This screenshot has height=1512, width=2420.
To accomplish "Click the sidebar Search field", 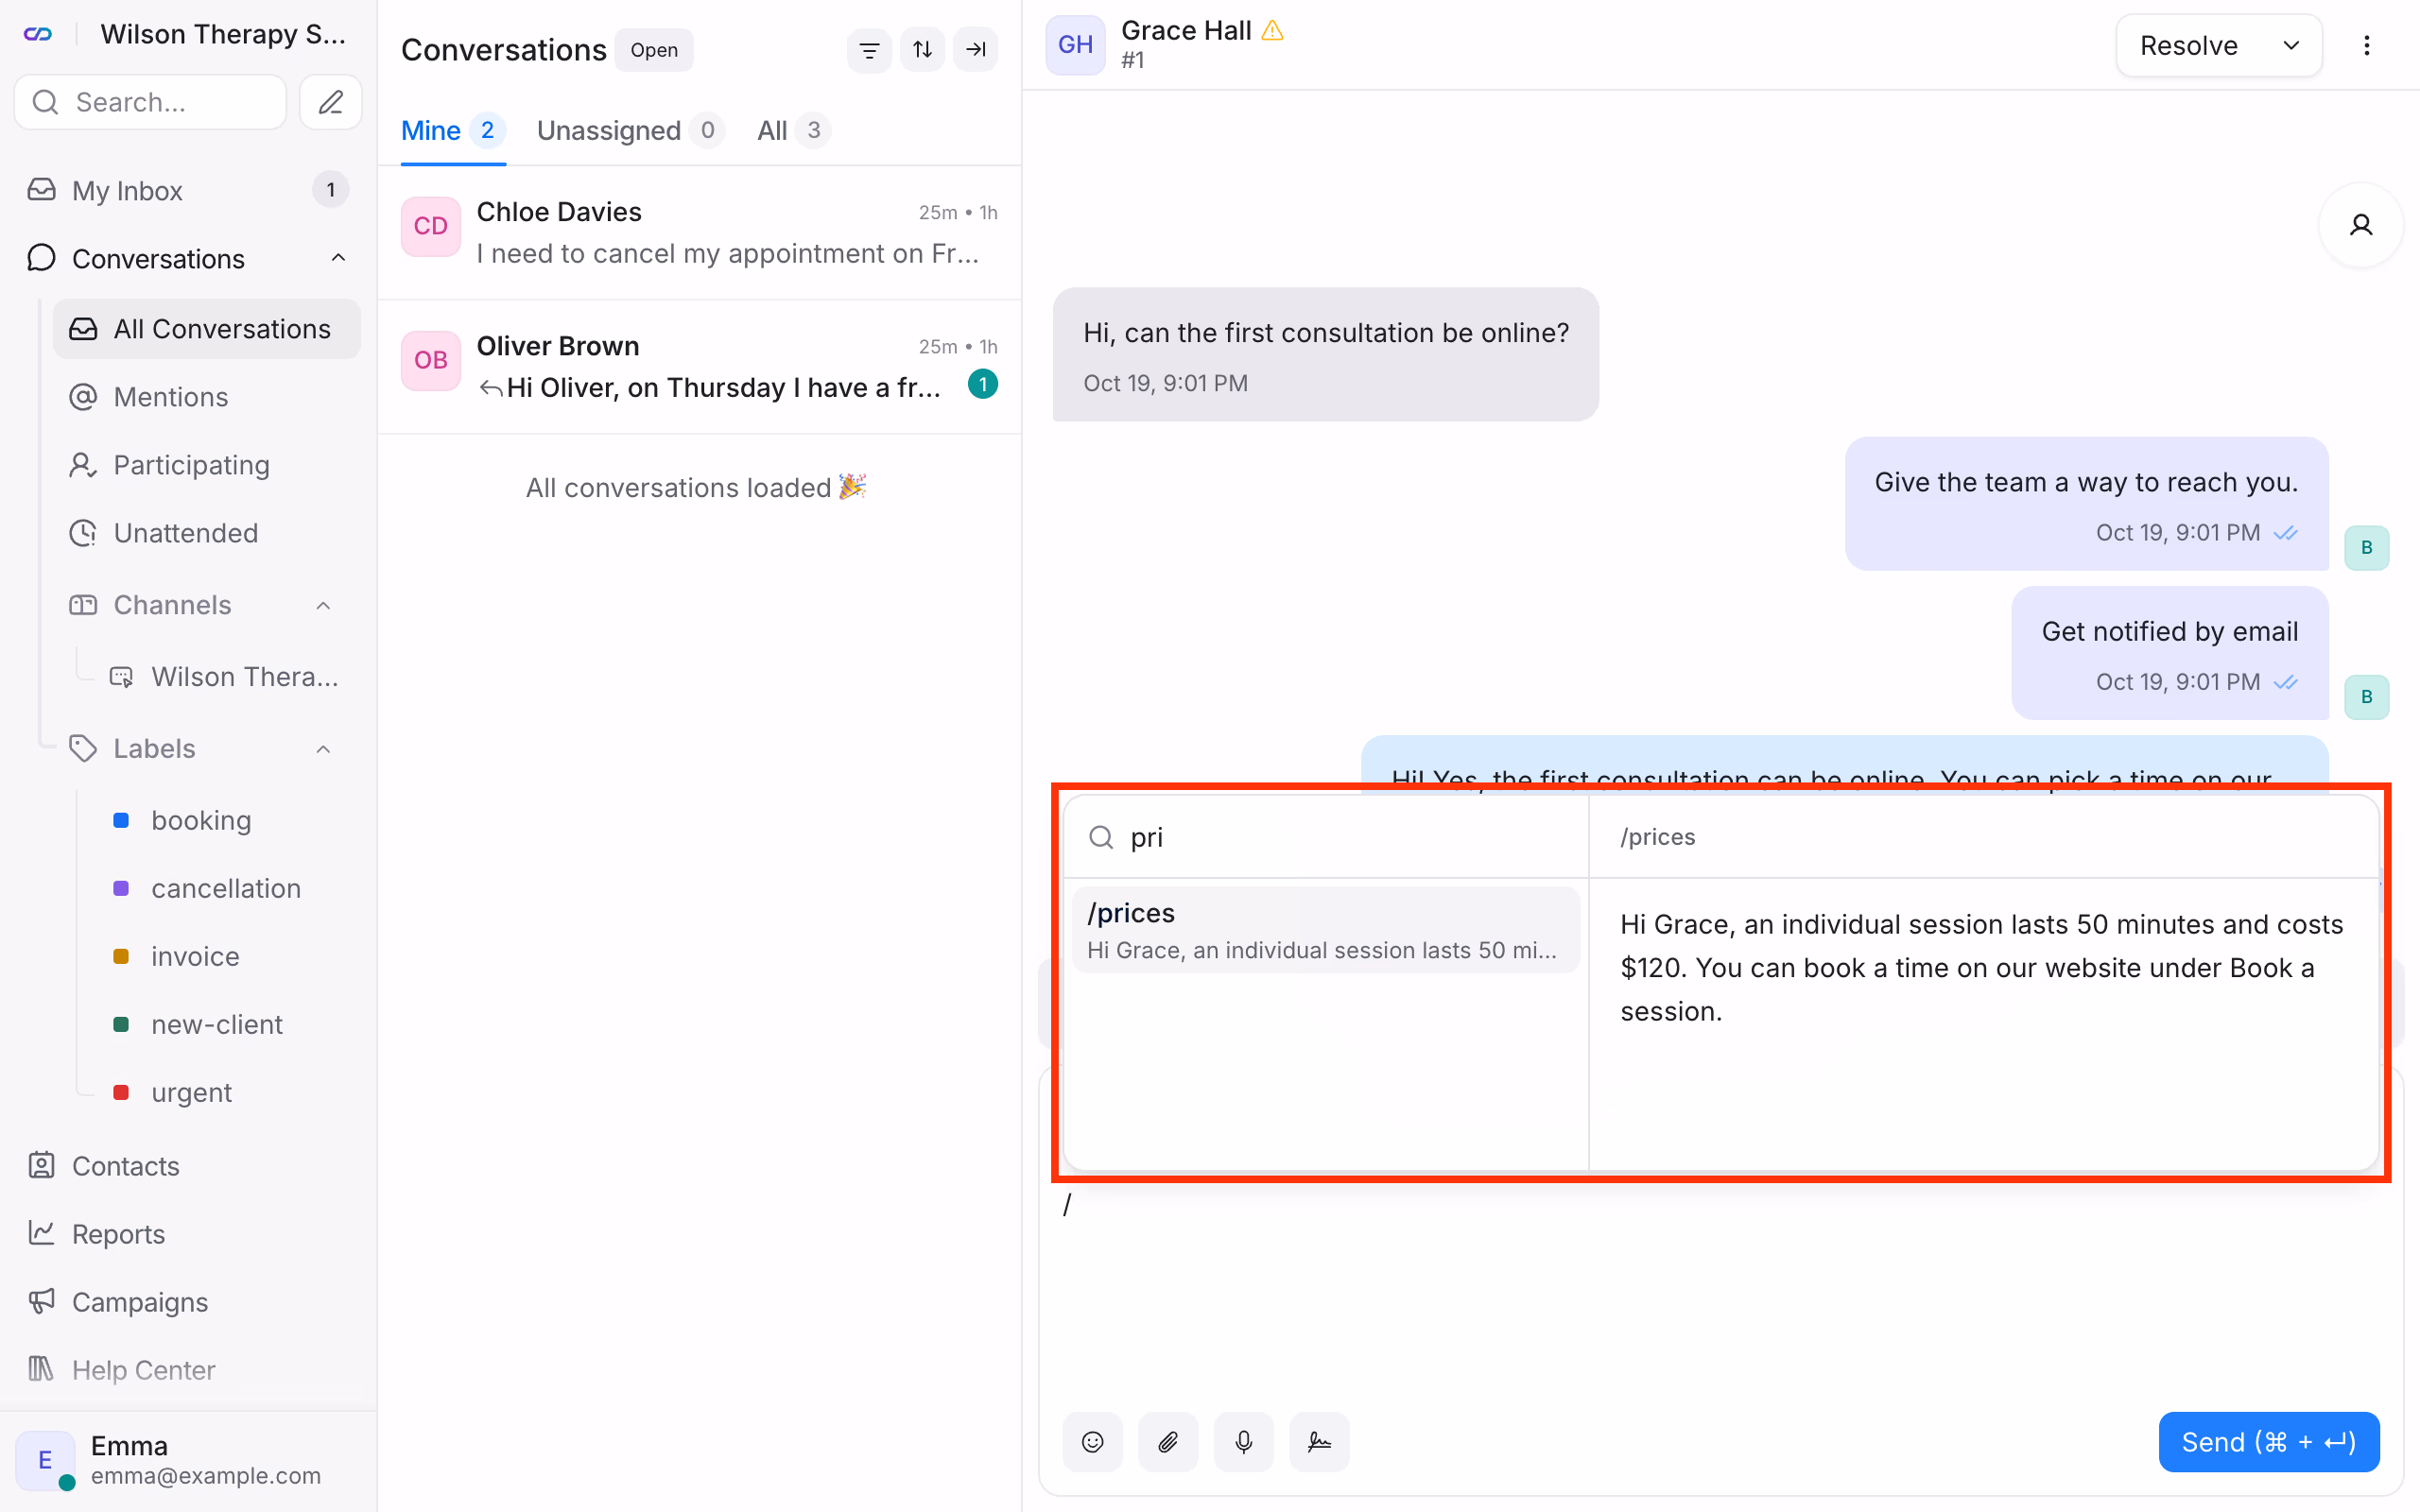I will [x=151, y=102].
